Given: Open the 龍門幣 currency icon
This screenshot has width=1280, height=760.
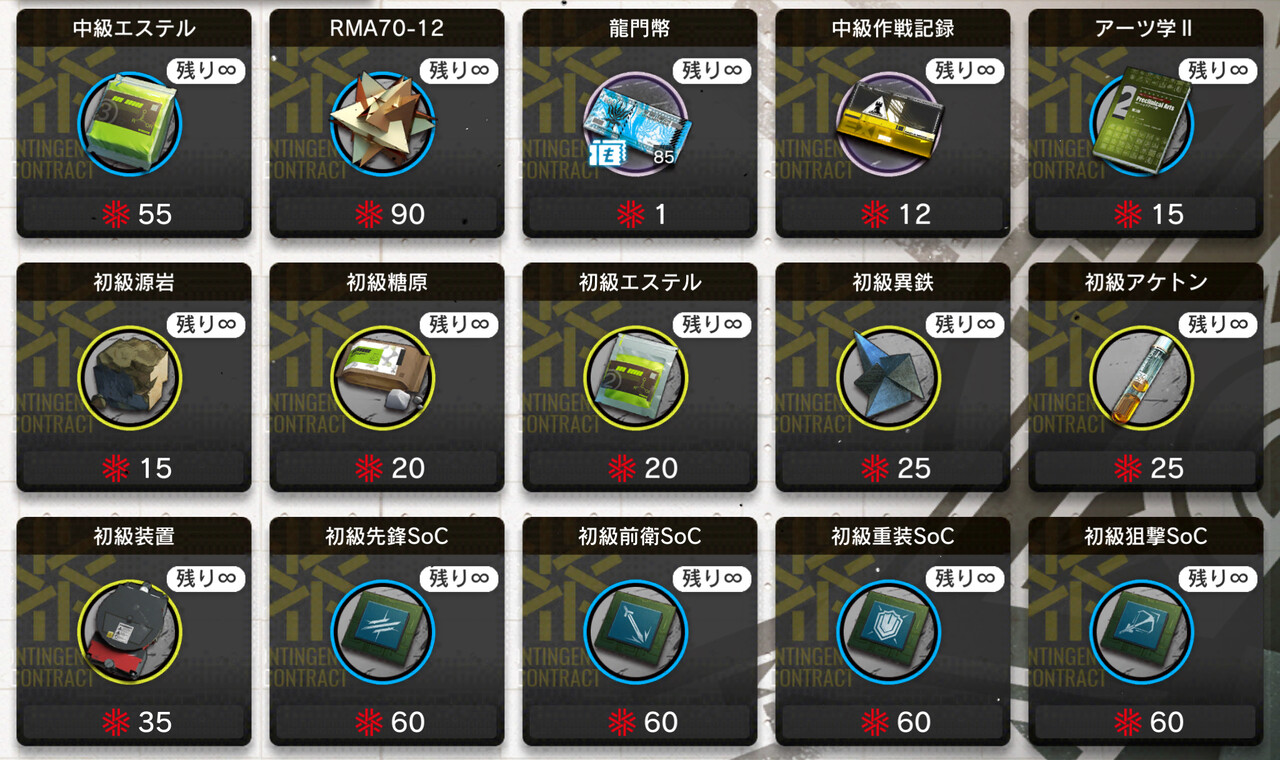Looking at the screenshot, I should pos(636,125).
